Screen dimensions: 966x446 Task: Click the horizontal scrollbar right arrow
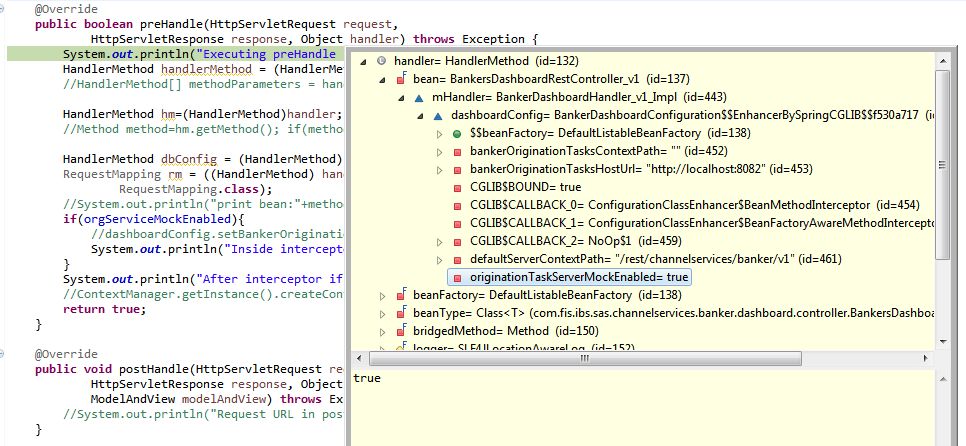tap(925, 359)
